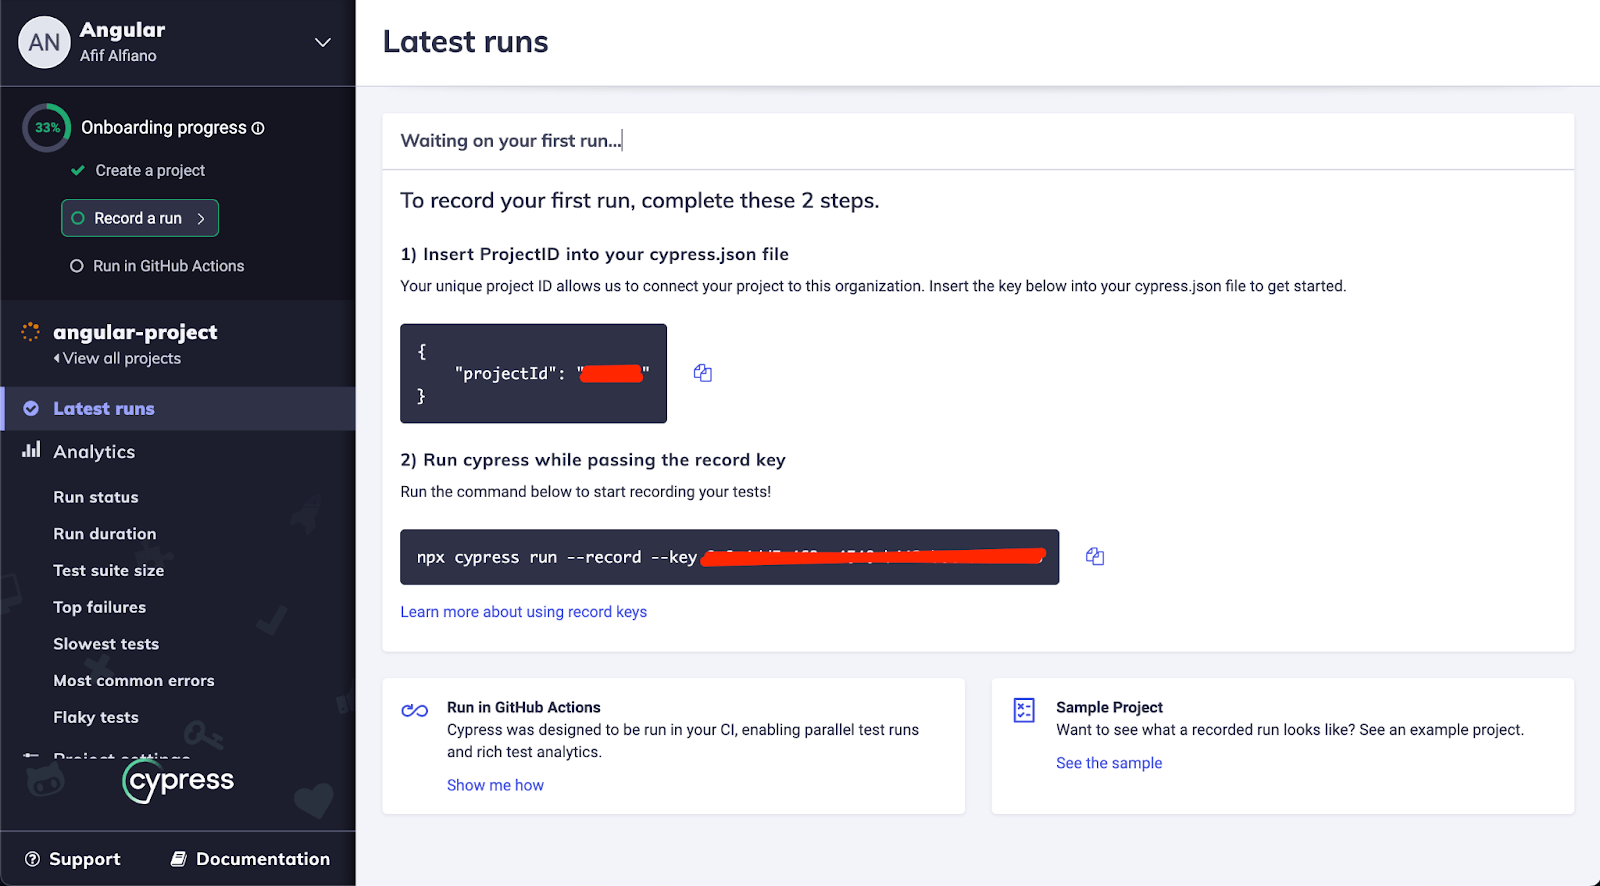Click the Record a run chevron arrow
The width and height of the screenshot is (1600, 886).
(201, 218)
